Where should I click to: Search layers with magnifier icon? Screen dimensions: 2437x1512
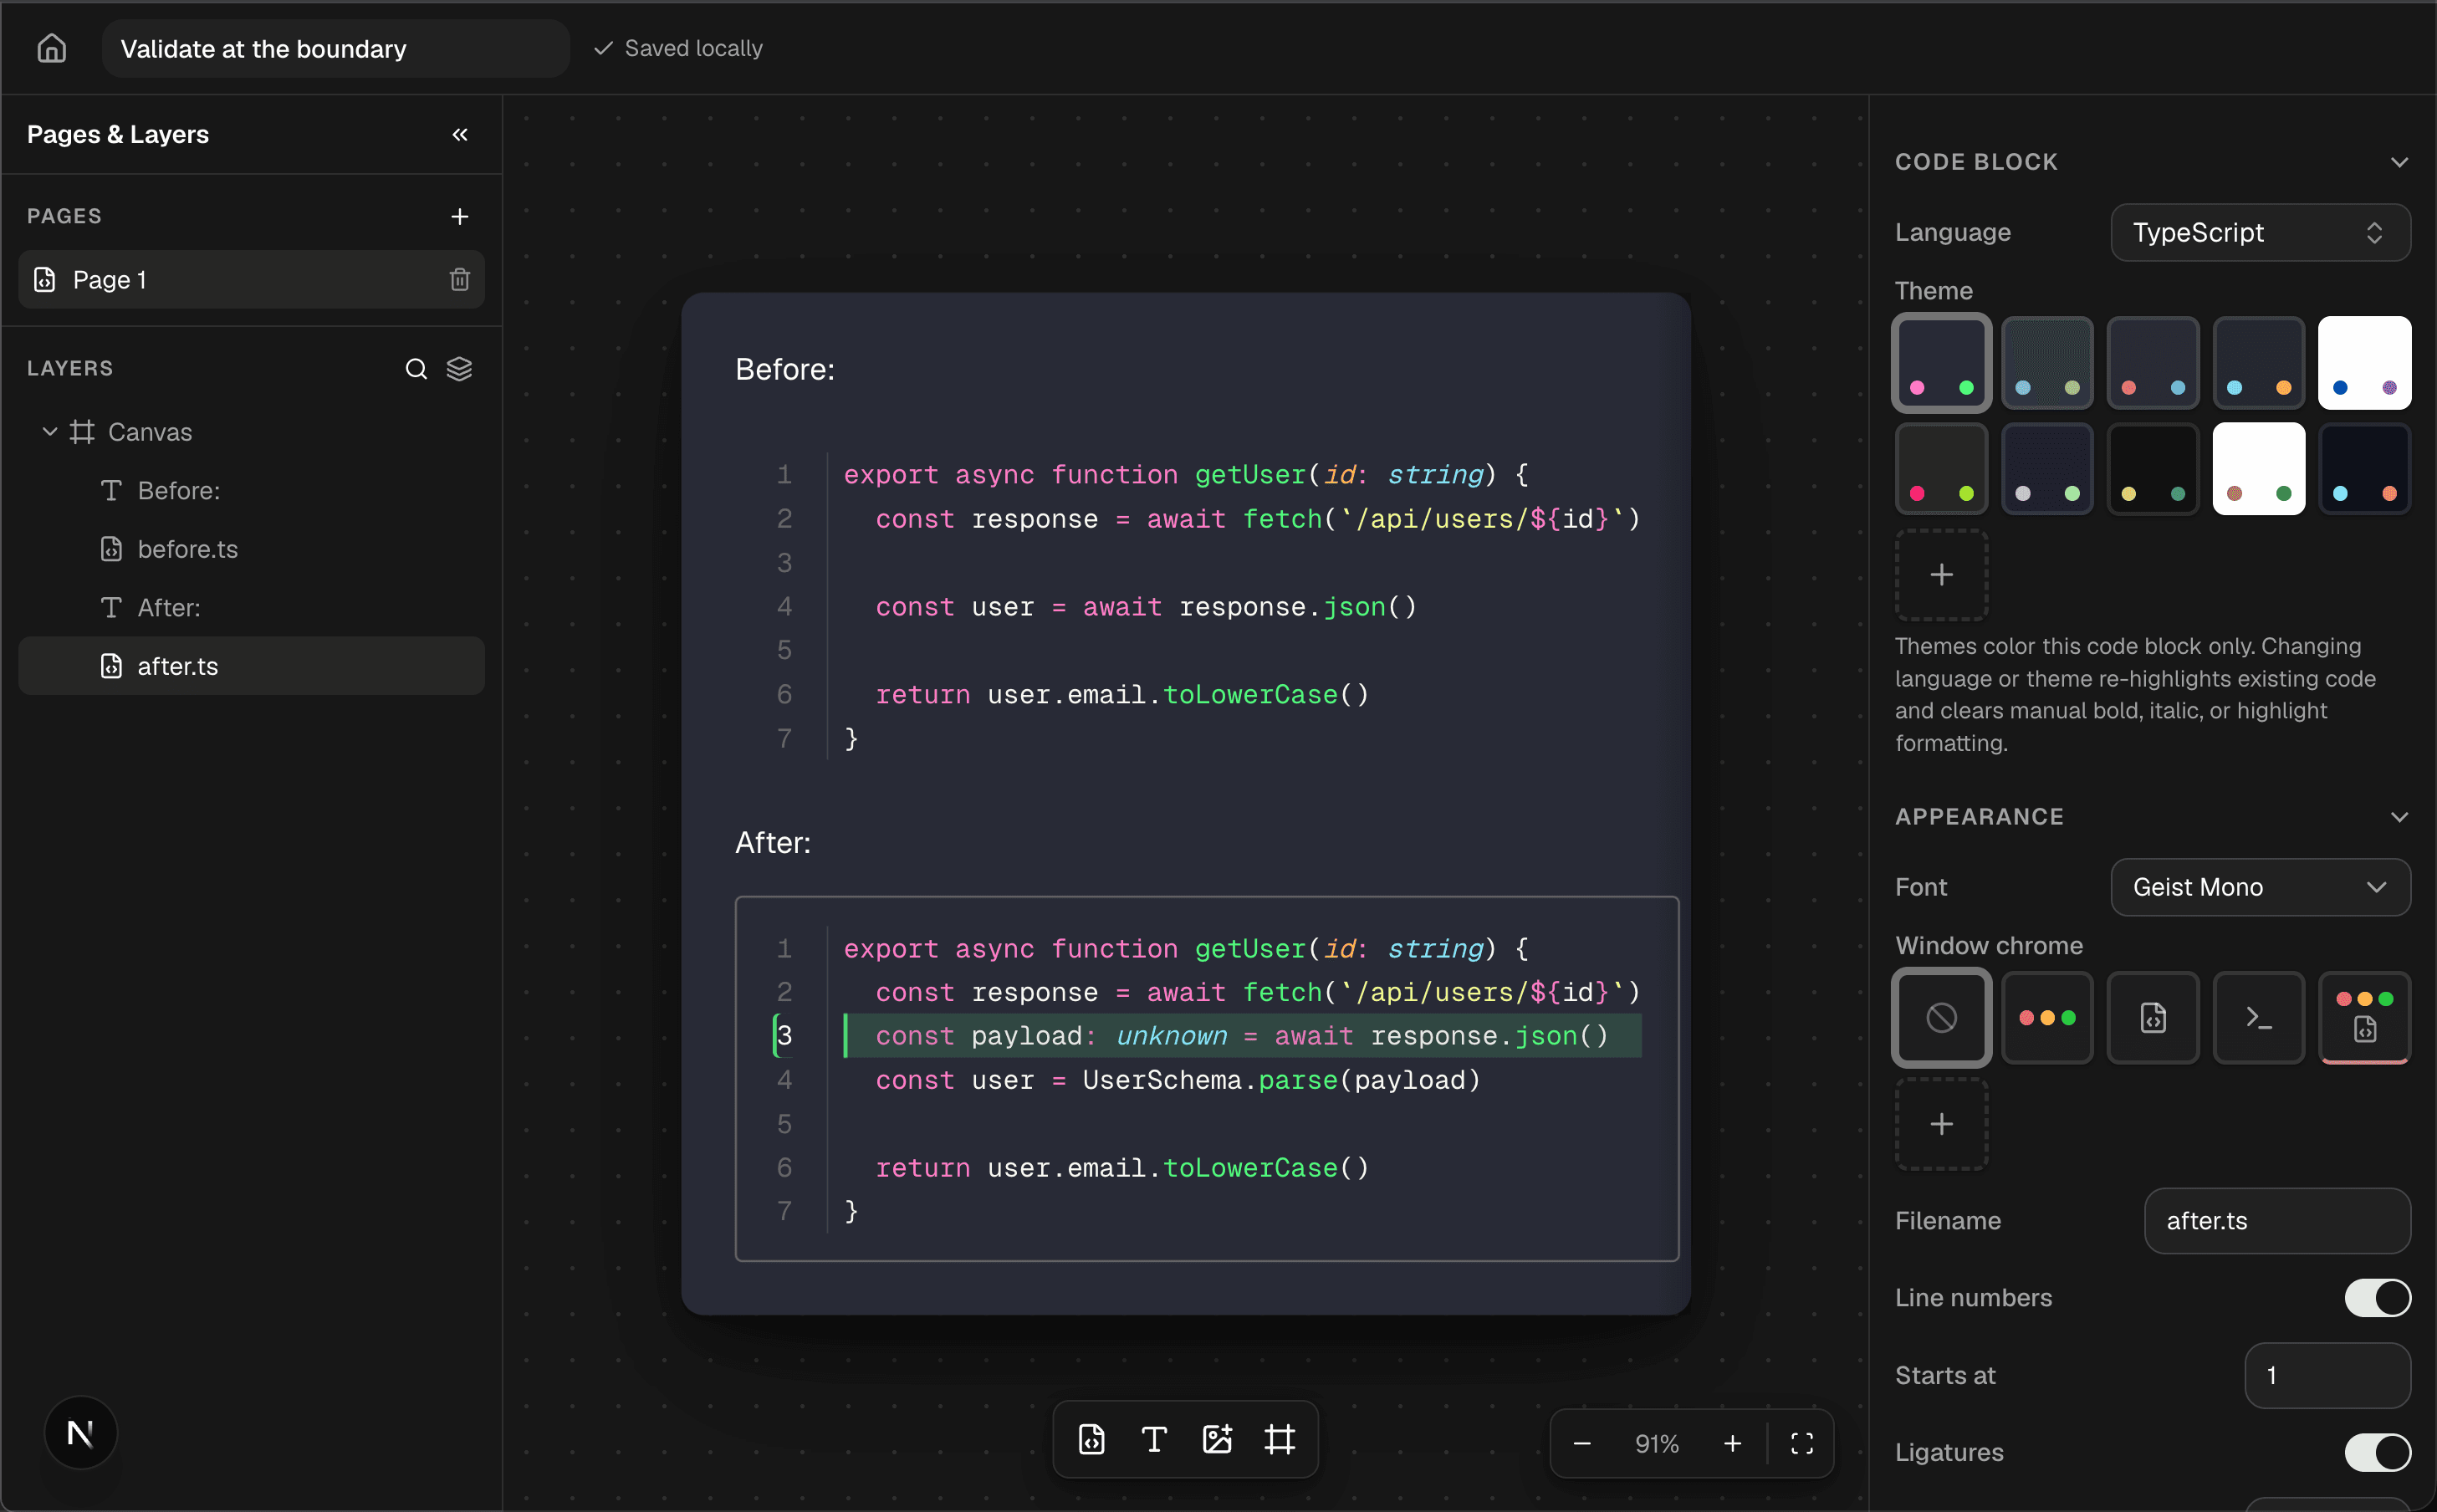(416, 368)
